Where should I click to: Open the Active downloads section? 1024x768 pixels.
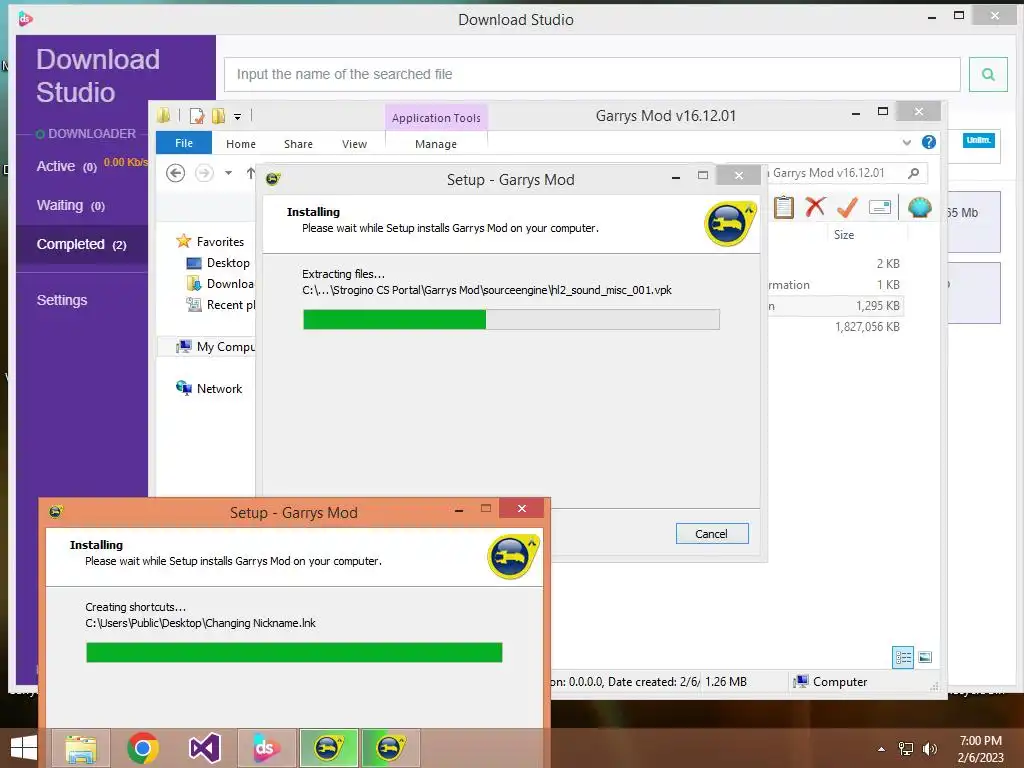67,167
